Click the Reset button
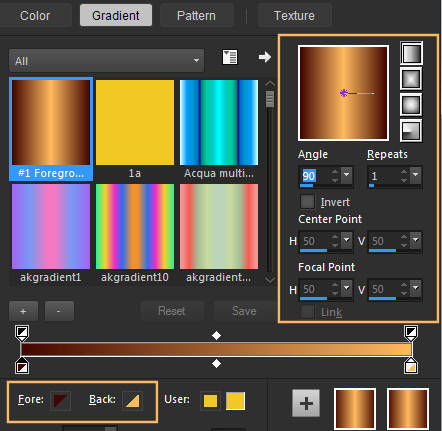 pos(172,311)
